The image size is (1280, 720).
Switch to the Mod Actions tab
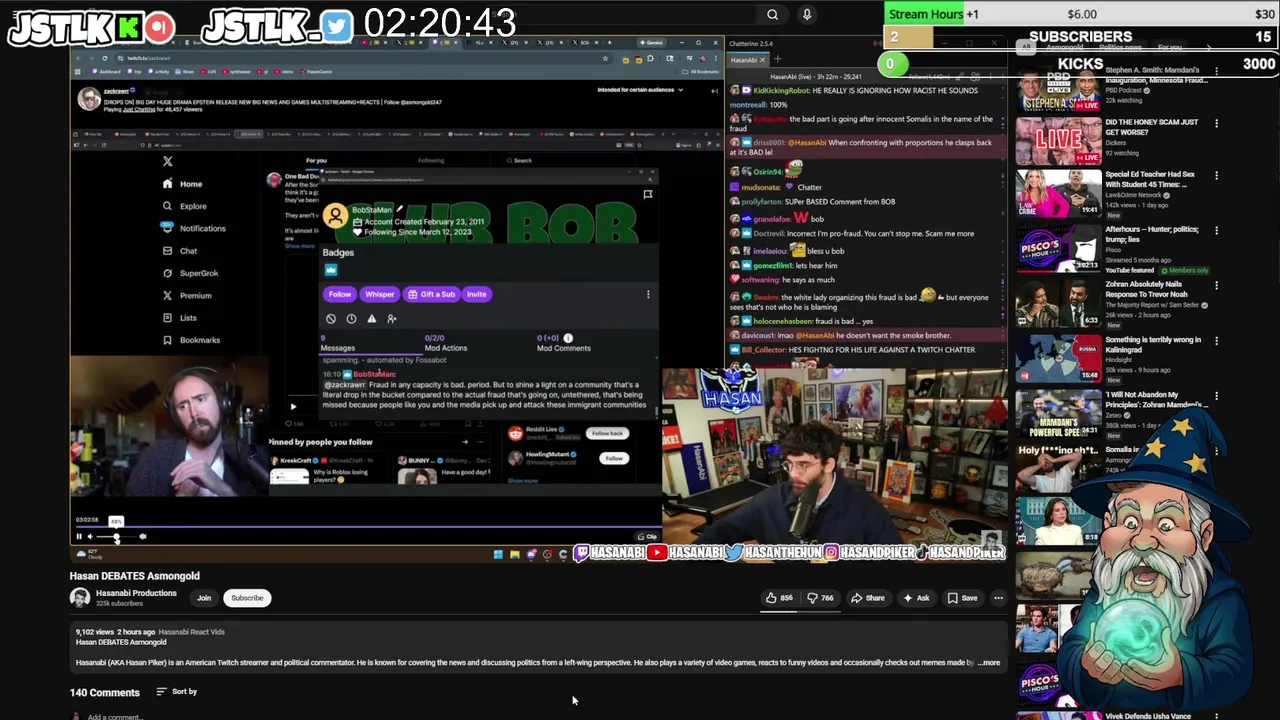click(x=445, y=343)
